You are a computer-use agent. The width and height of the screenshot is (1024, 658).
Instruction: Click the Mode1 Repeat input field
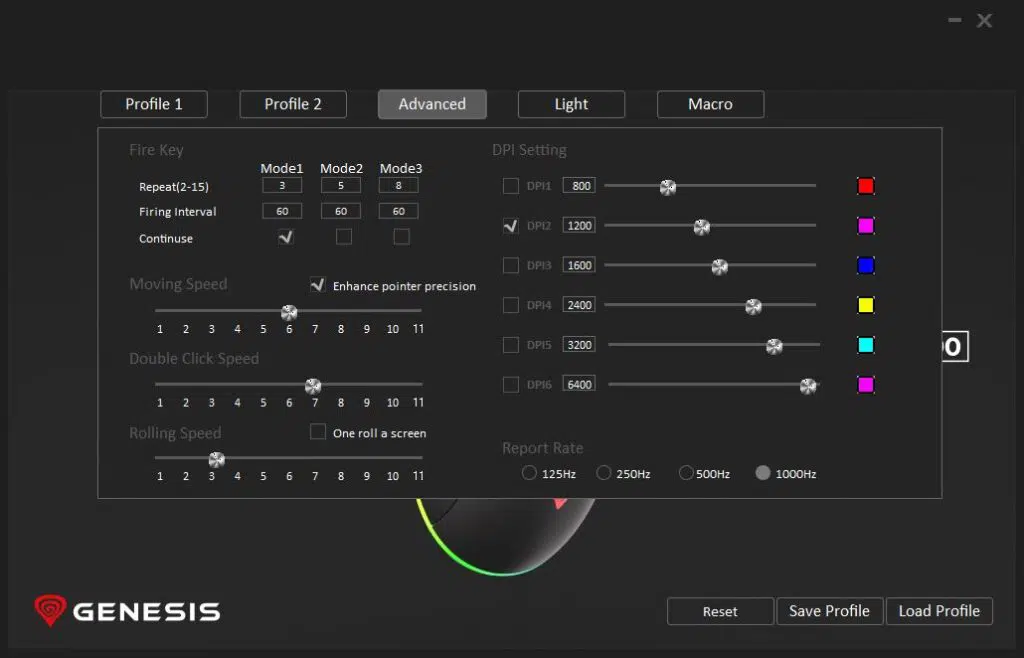click(282, 185)
